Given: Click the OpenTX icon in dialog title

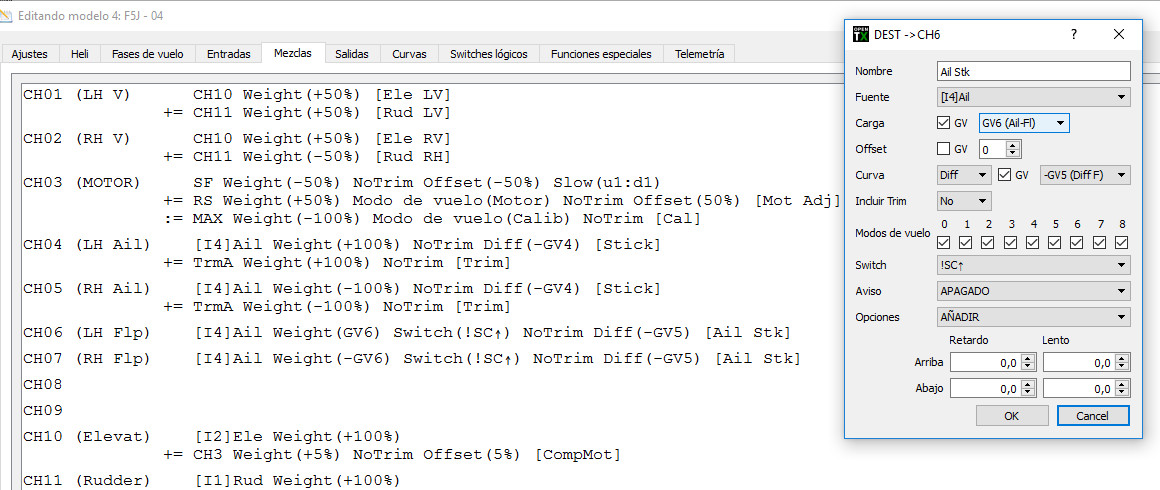Looking at the screenshot, I should coord(860,34).
